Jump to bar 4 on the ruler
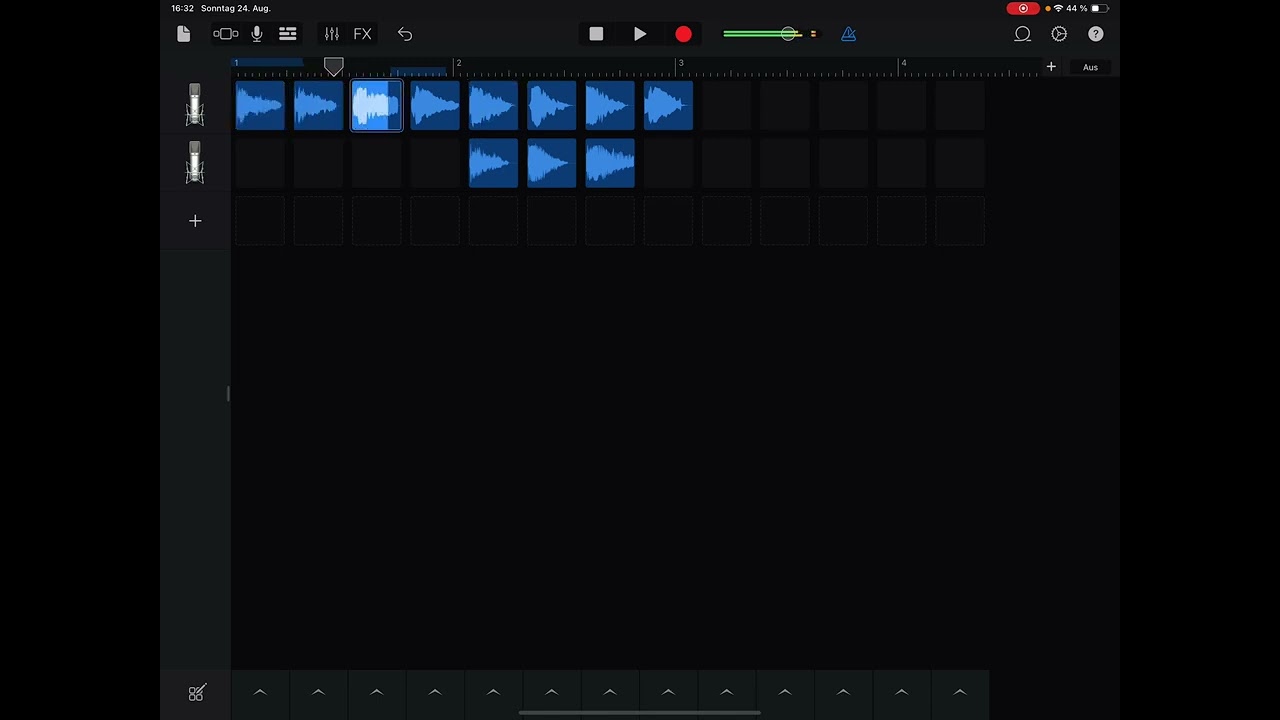This screenshot has height=720, width=1280. point(903,64)
